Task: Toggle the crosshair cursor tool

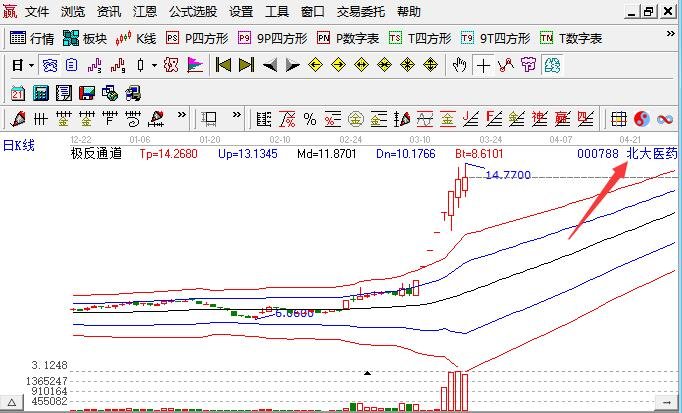Action: [x=483, y=66]
